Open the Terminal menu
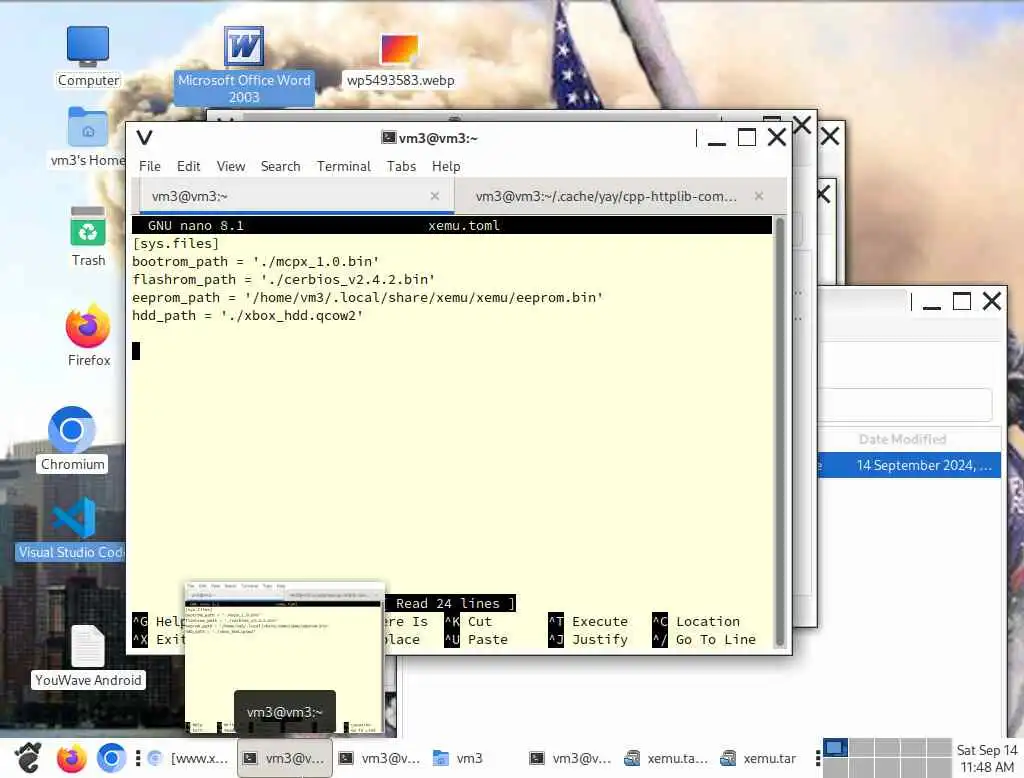The width and height of the screenshot is (1024, 778). tap(344, 167)
